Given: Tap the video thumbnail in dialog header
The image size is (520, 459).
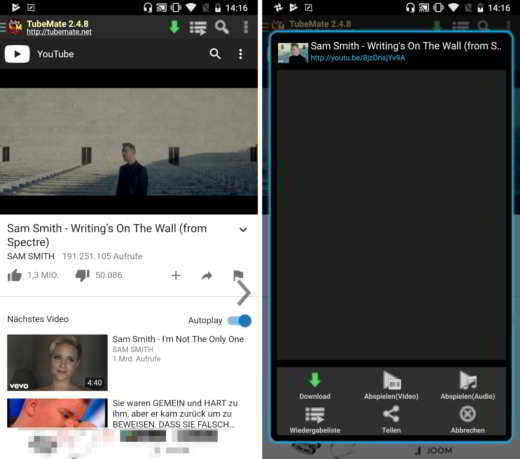Looking at the screenshot, I should point(293,53).
